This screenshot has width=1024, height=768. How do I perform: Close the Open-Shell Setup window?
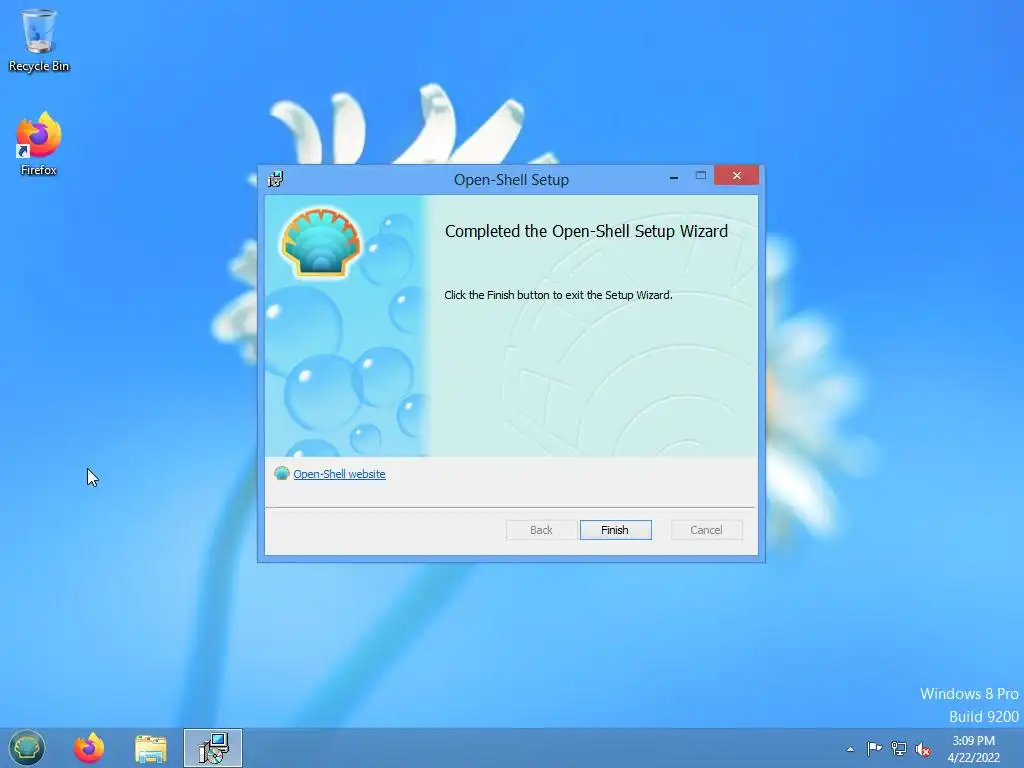[x=737, y=175]
